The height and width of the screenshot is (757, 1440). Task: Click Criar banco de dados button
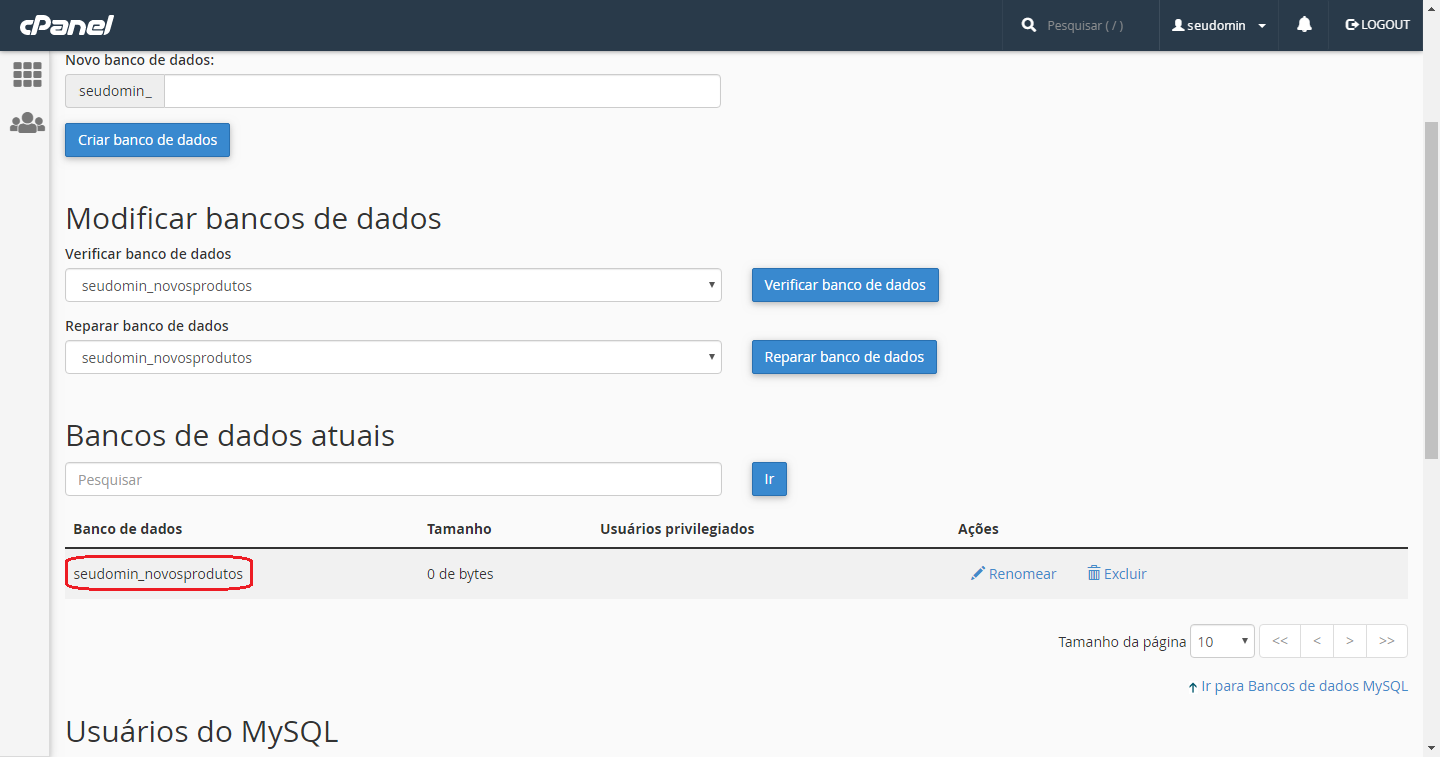pyautogui.click(x=148, y=140)
